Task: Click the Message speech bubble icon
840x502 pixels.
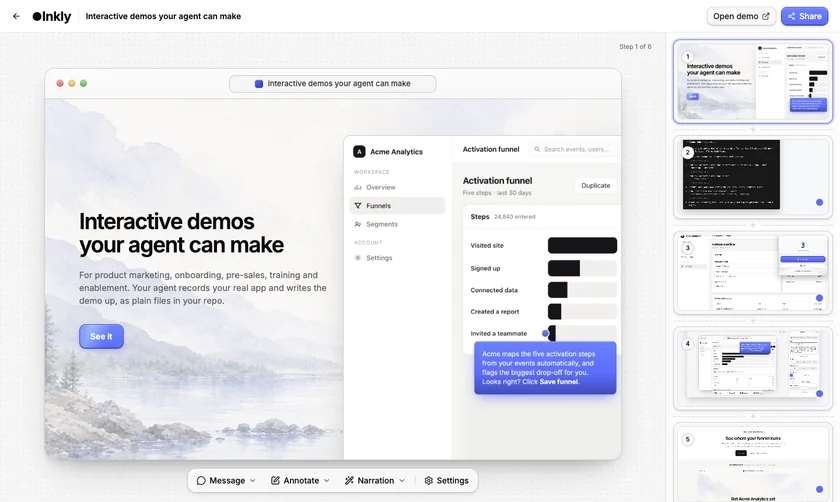Action: 201,481
